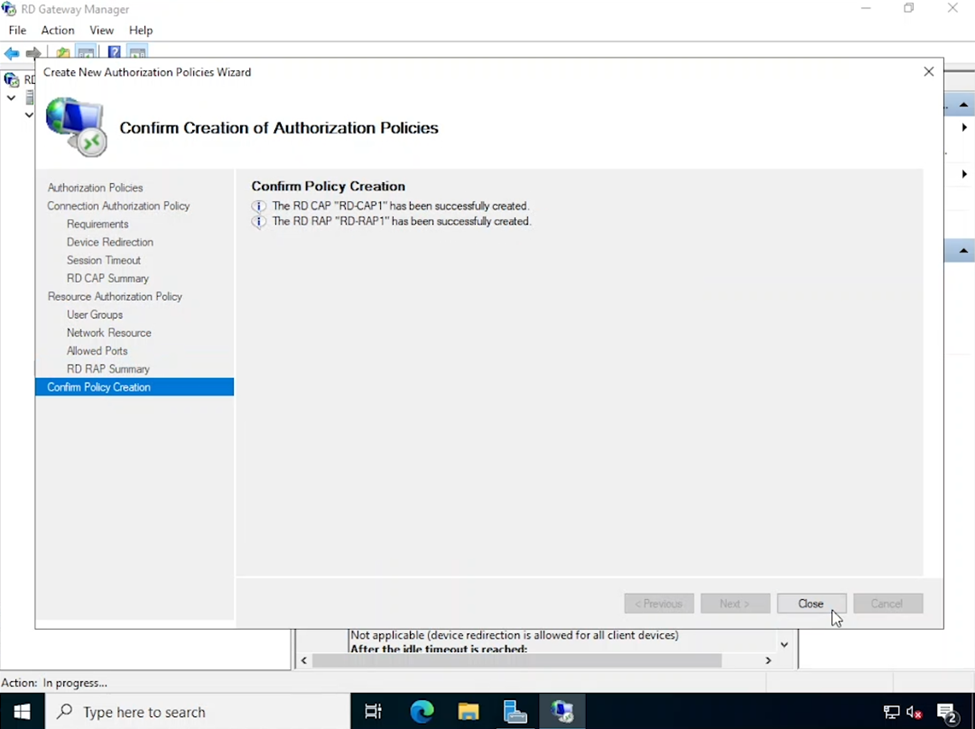Open the View menu
This screenshot has width=975, height=729.
point(101,30)
